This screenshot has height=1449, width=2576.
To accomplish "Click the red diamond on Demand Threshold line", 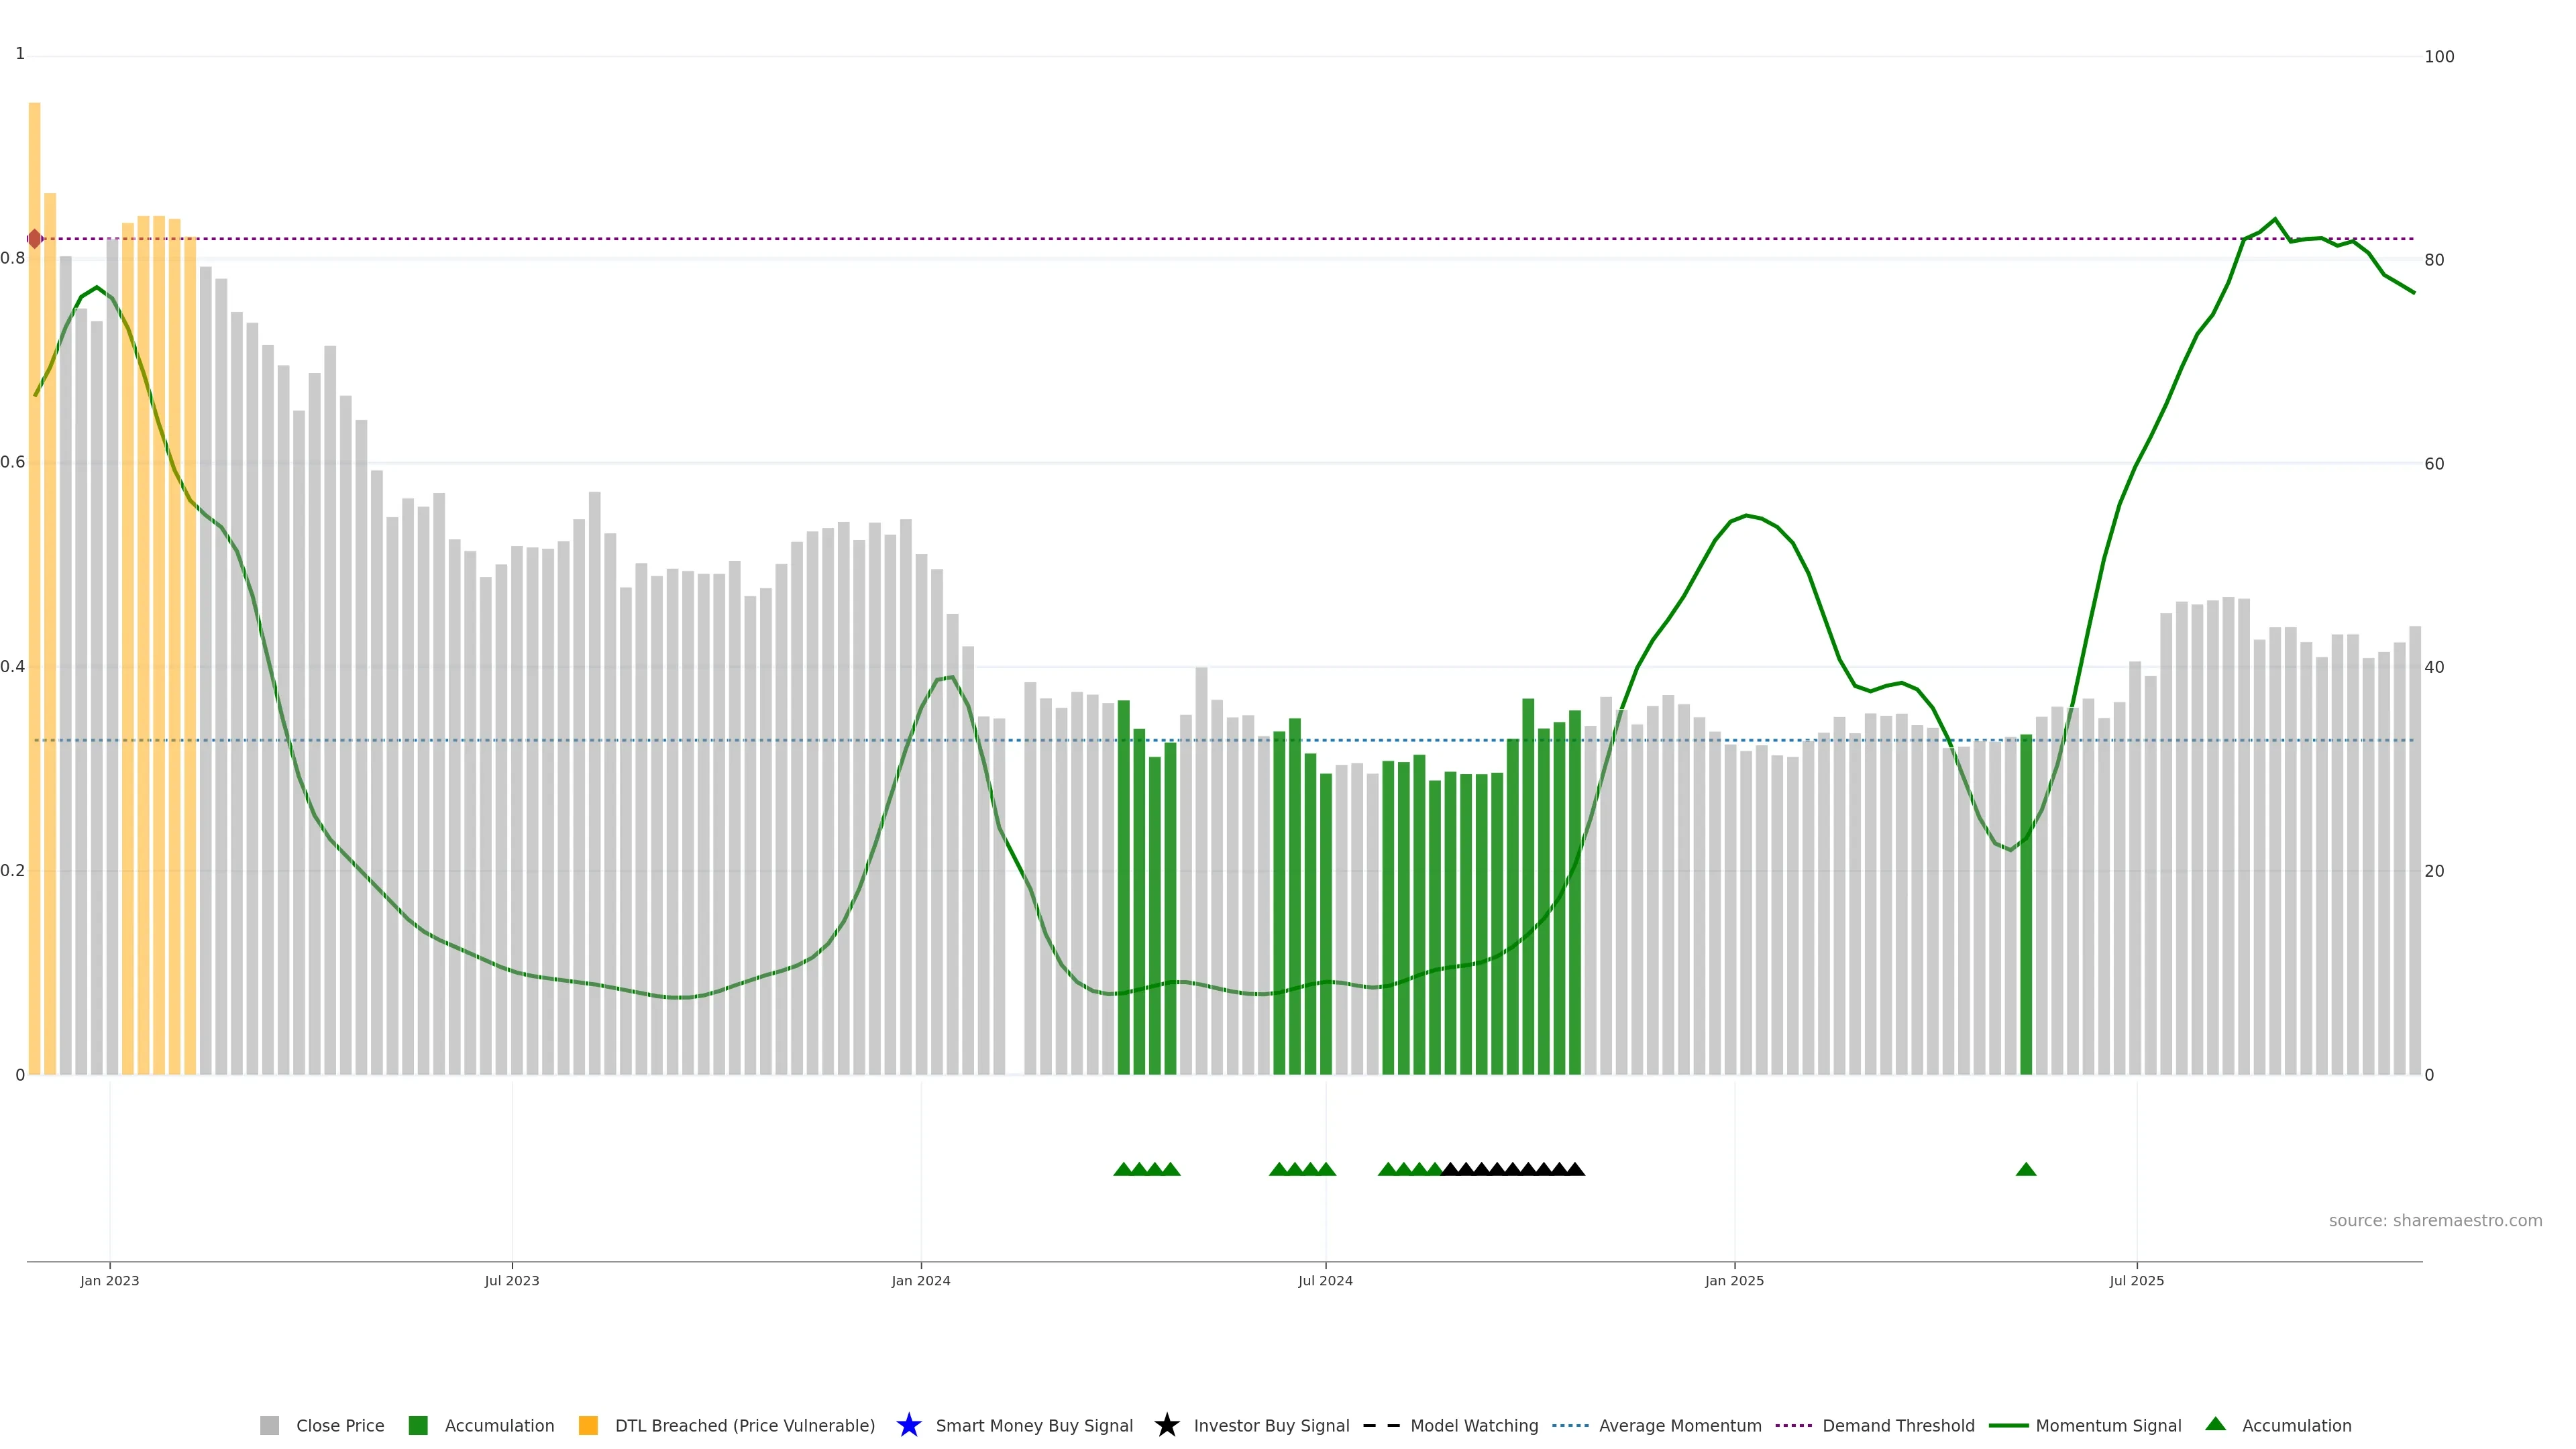I will point(35,239).
